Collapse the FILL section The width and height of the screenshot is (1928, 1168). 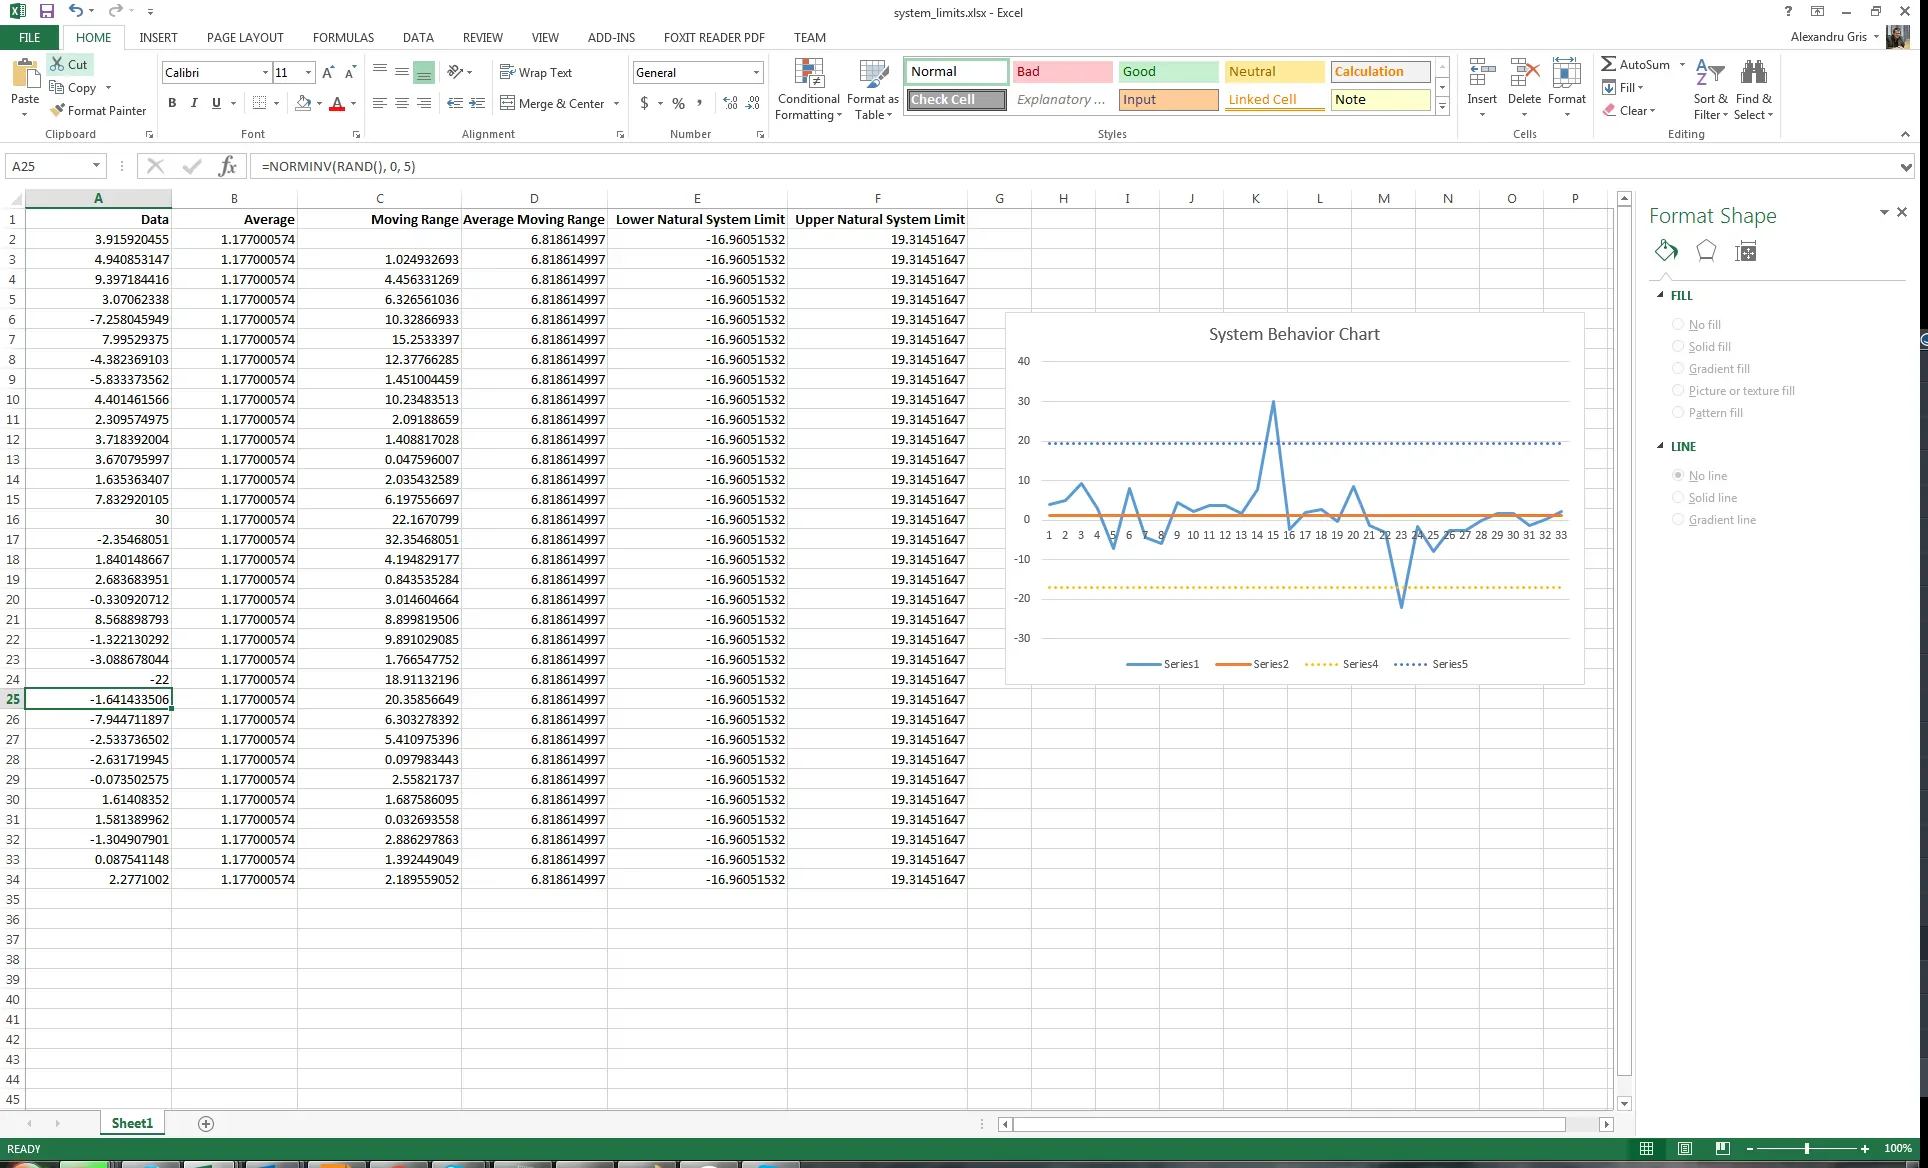[x=1661, y=295]
